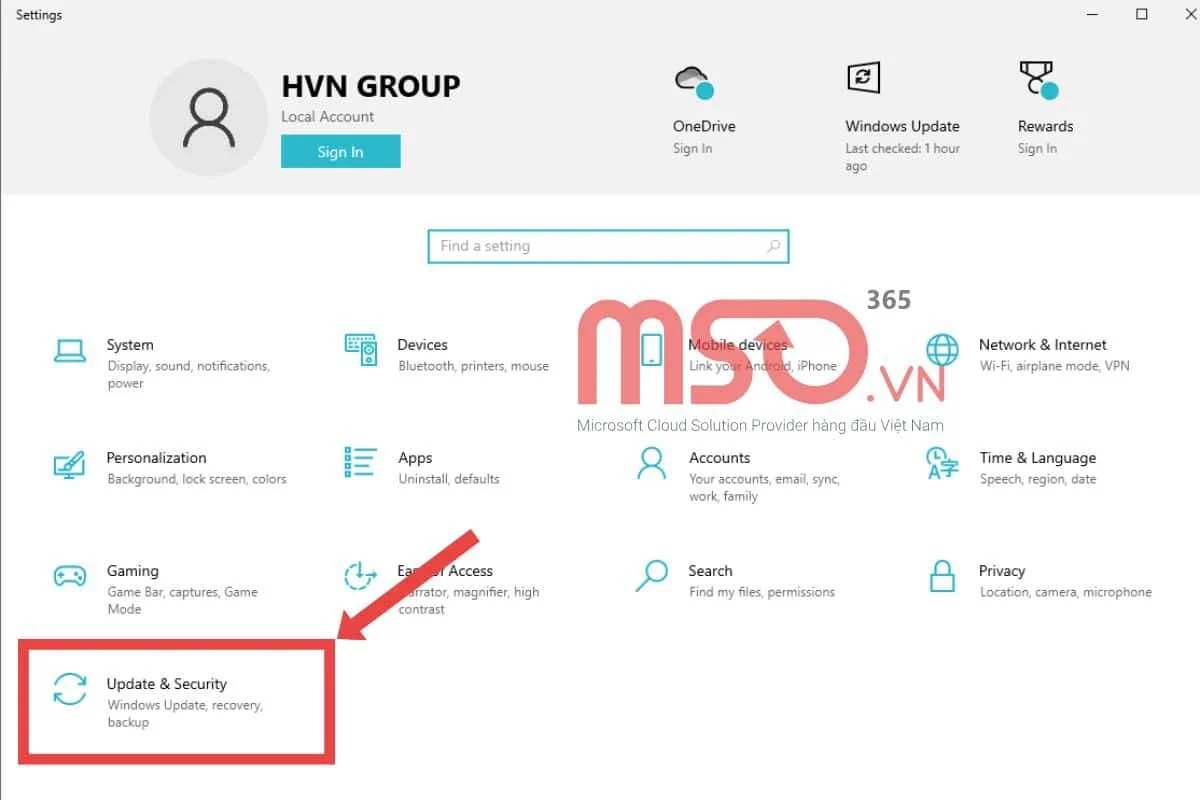Click inside the Find a setting box

595,246
